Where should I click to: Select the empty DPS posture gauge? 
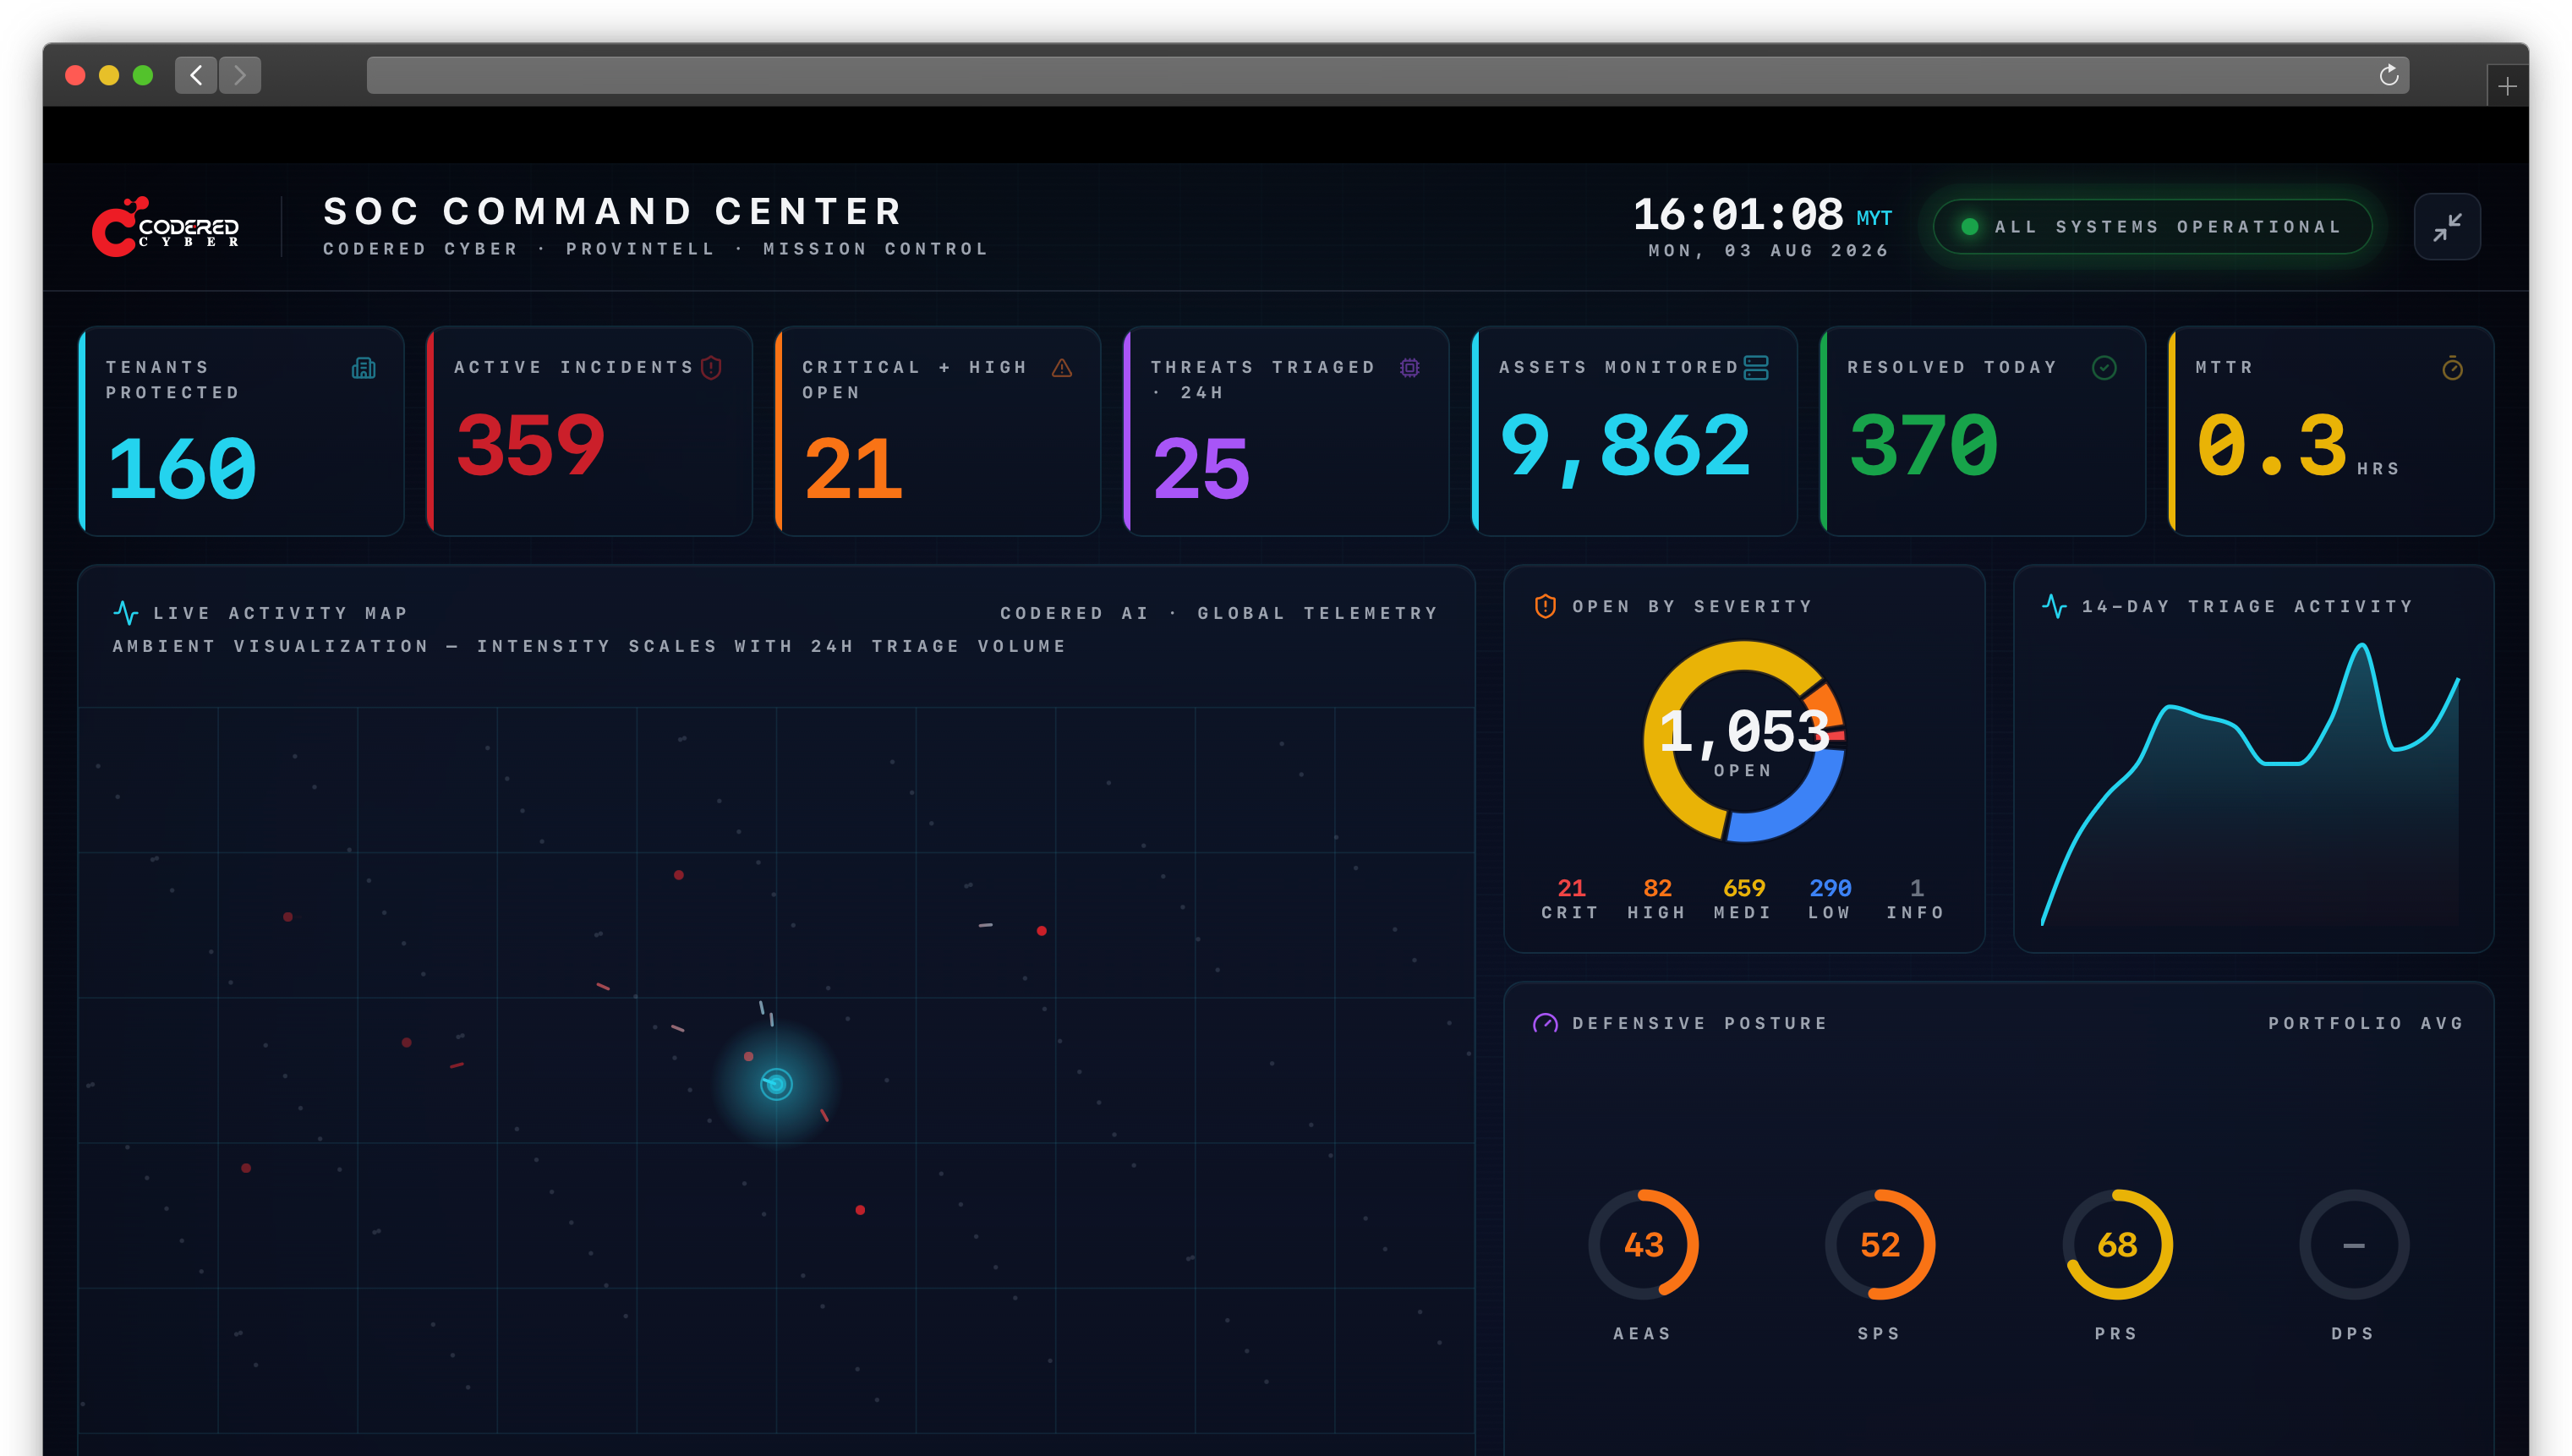pyautogui.click(x=2354, y=1245)
